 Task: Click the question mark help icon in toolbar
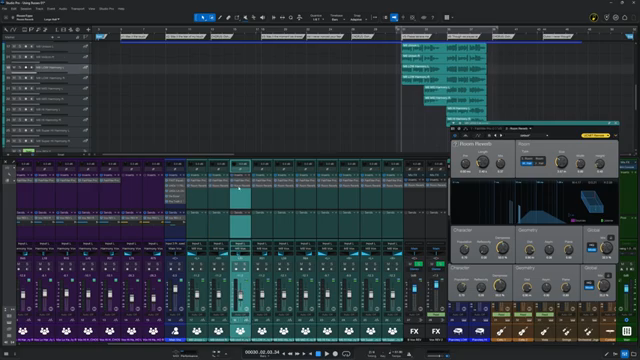click(x=433, y=18)
